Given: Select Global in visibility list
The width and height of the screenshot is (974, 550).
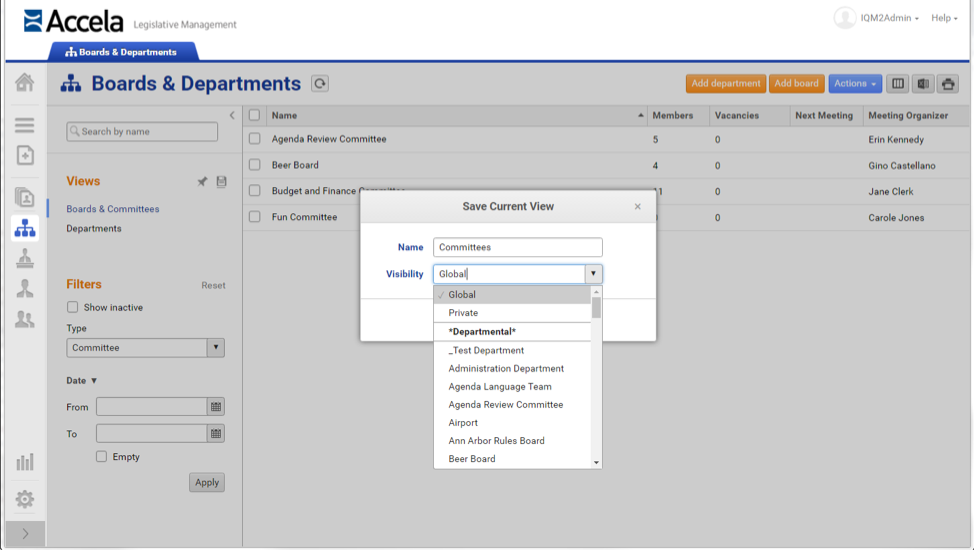Looking at the screenshot, I should click(x=512, y=295).
